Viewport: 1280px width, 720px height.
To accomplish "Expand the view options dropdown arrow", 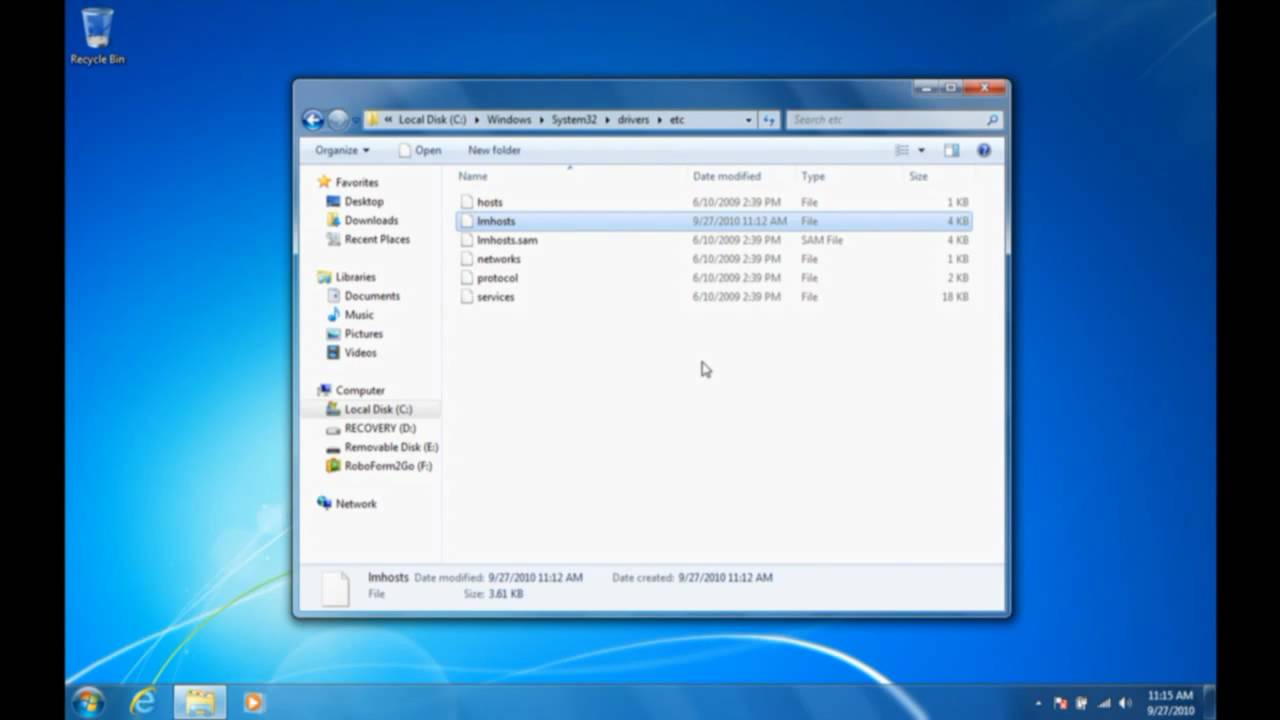I will (921, 150).
